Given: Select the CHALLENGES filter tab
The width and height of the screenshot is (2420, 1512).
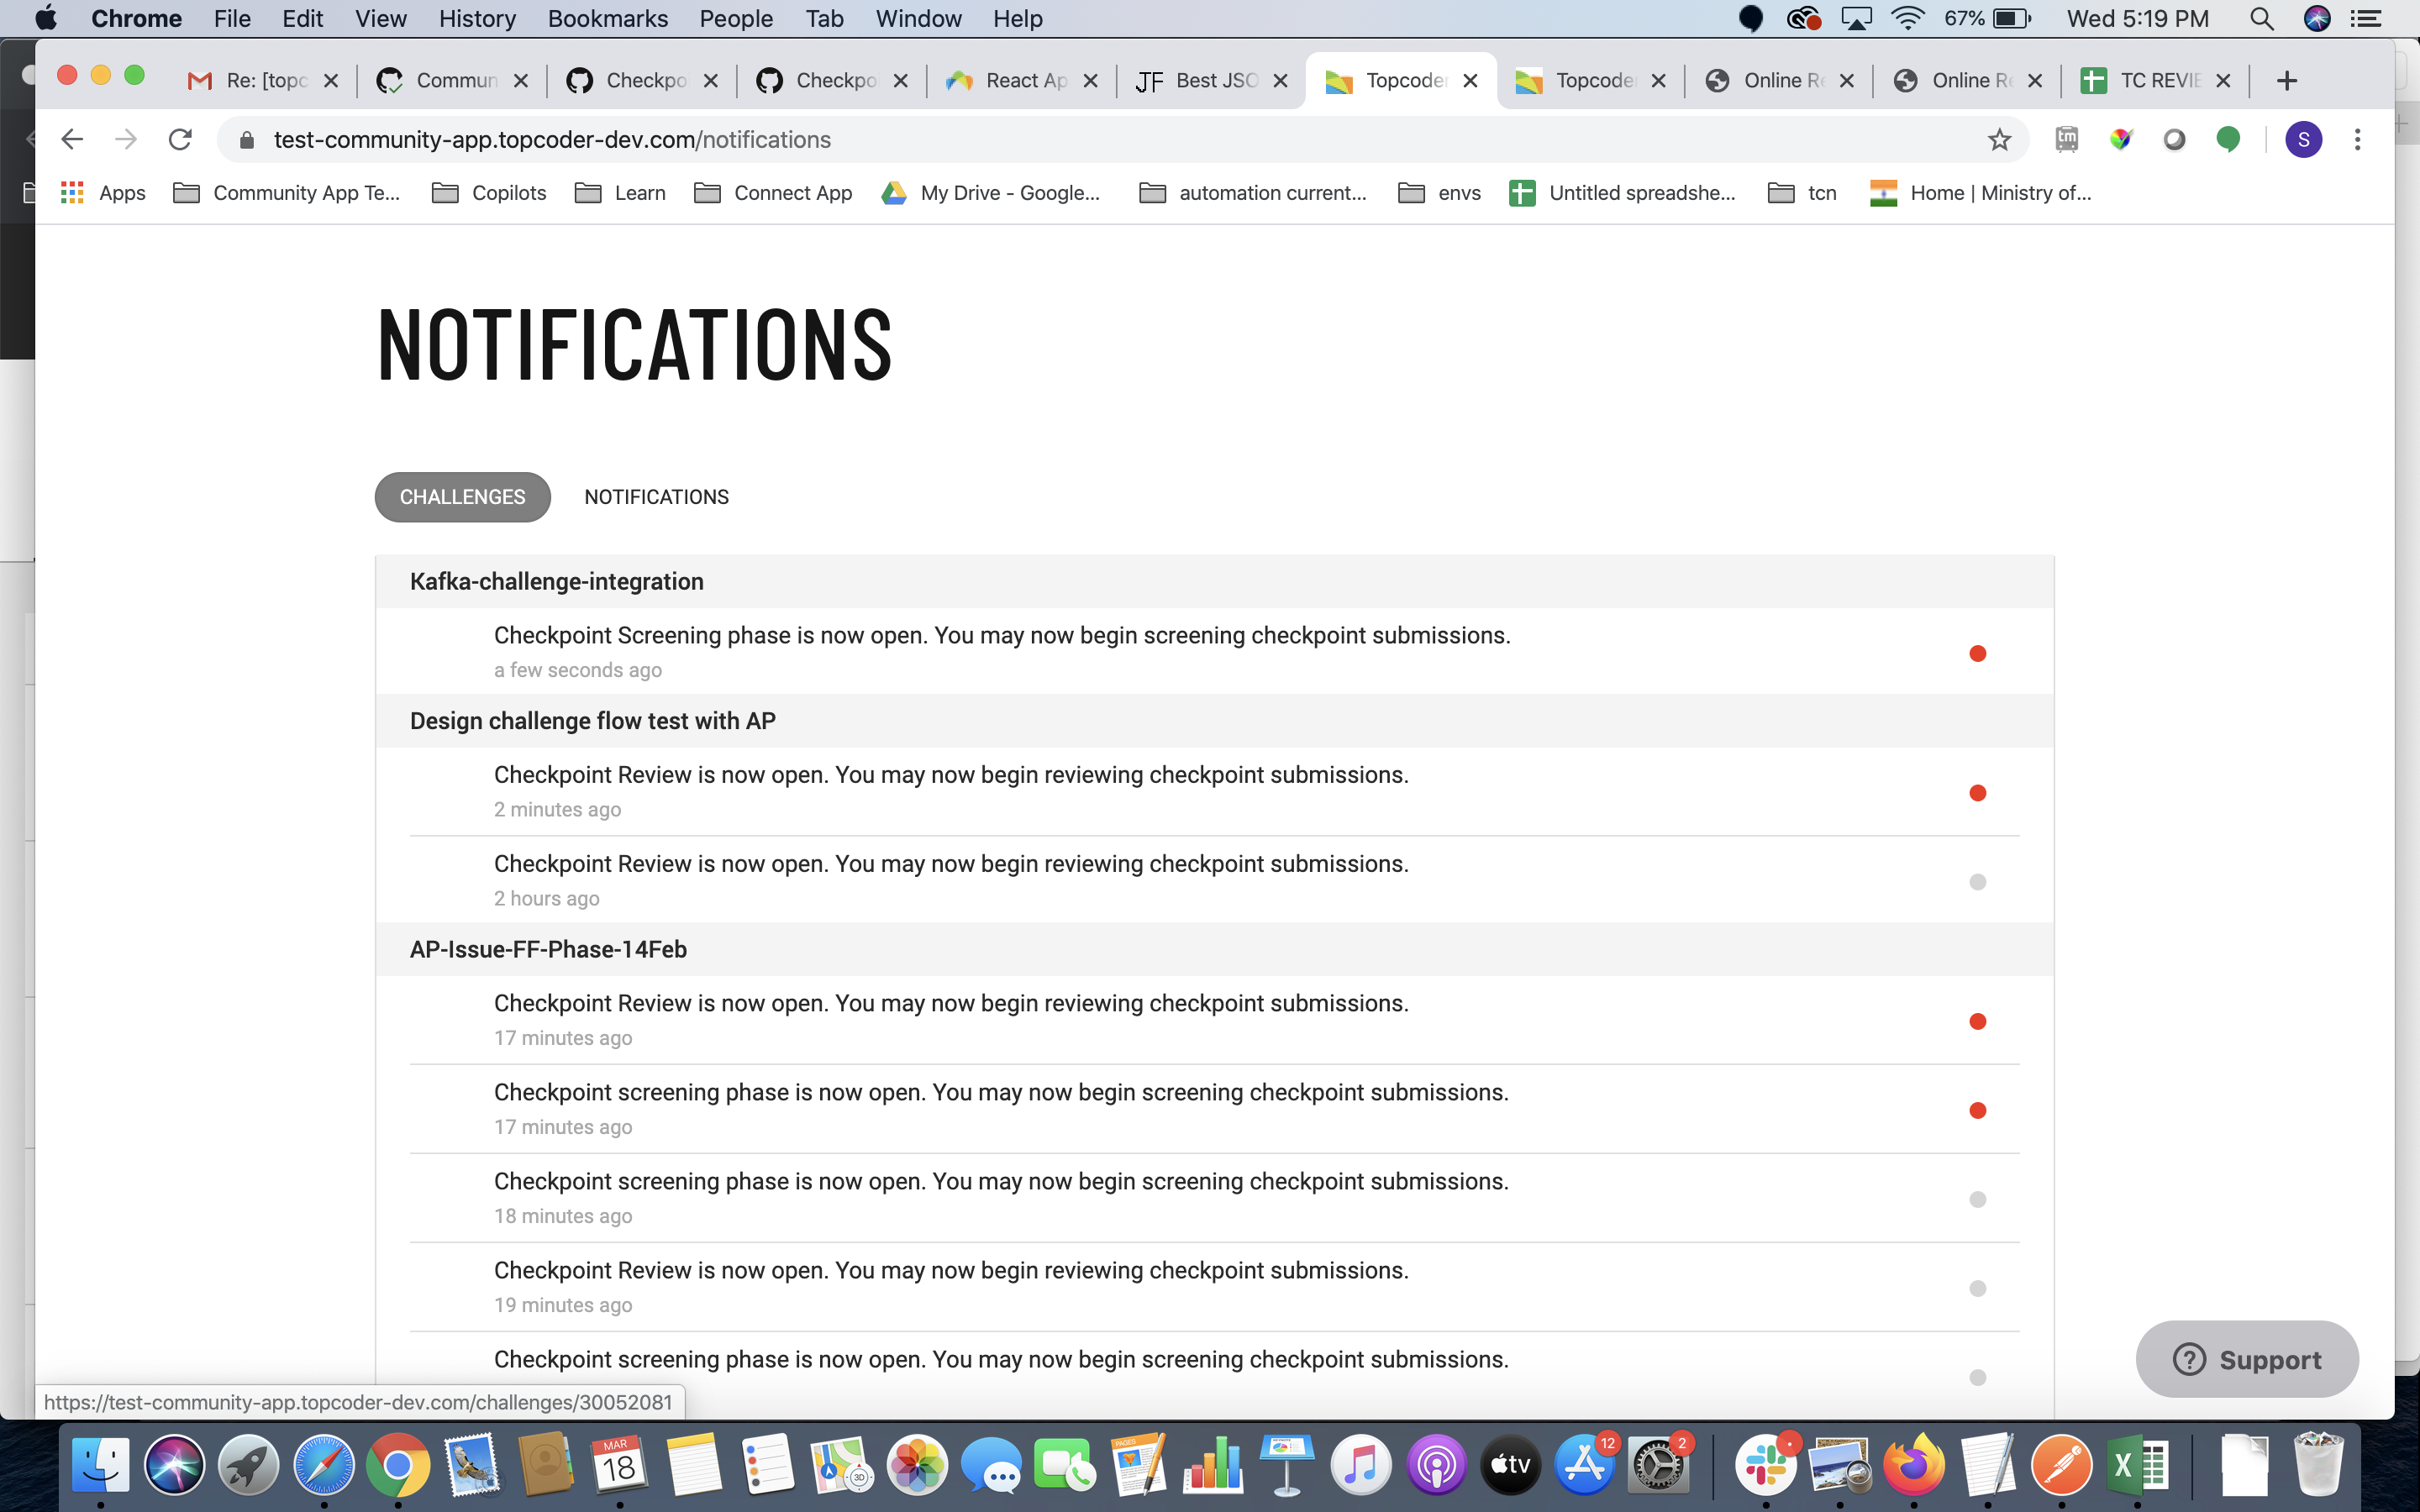Looking at the screenshot, I should 462,497.
